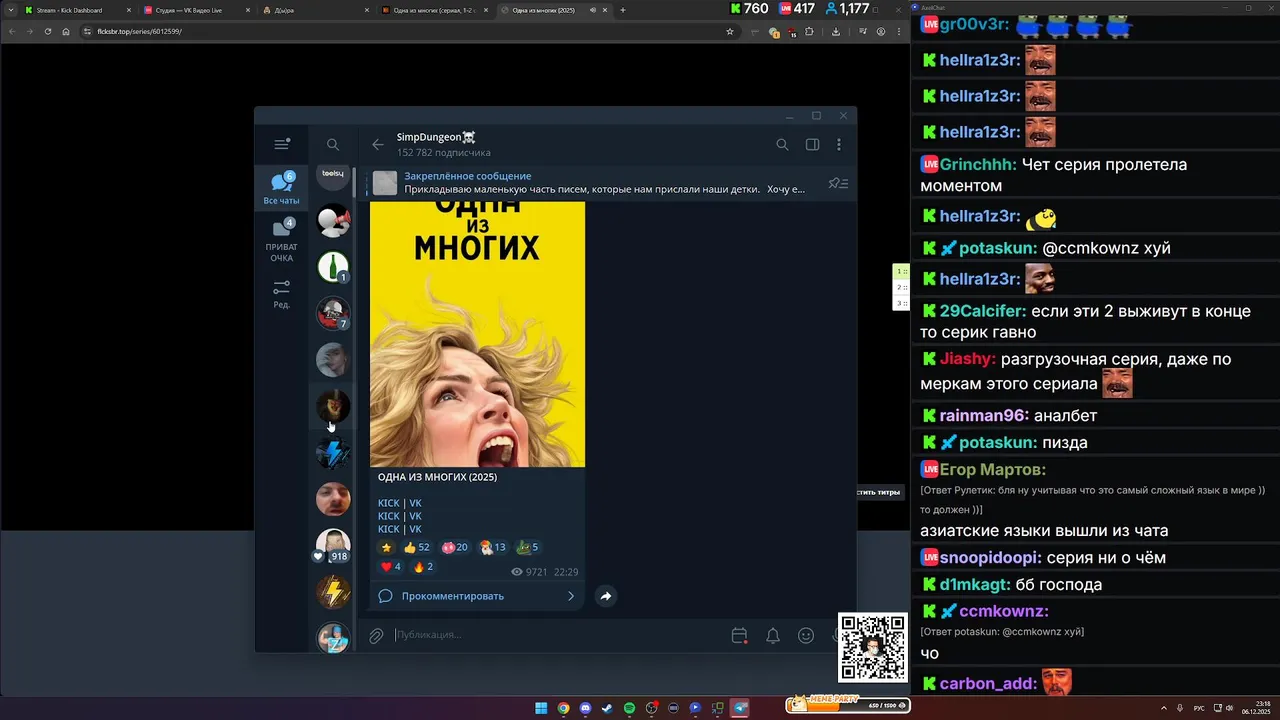Image resolution: width=1280 pixels, height=720 pixels.
Task: Open the blue lightning bolt avatar chat
Action: pyautogui.click(x=333, y=453)
